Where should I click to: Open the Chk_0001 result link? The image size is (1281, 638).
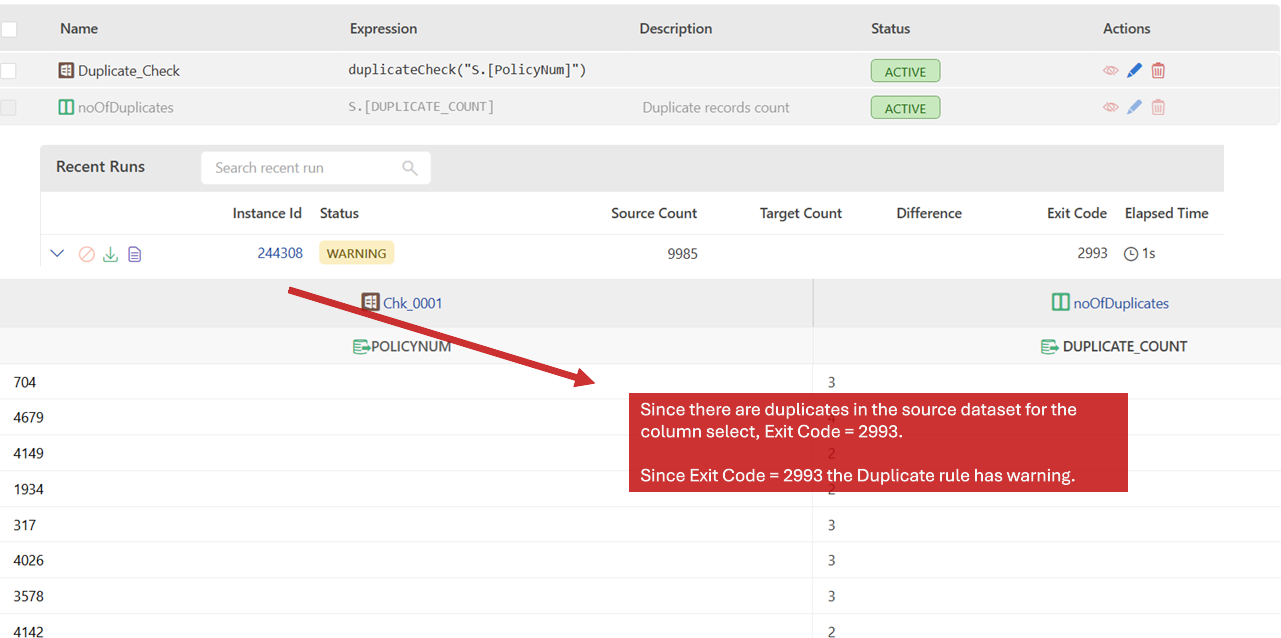pyautogui.click(x=412, y=303)
